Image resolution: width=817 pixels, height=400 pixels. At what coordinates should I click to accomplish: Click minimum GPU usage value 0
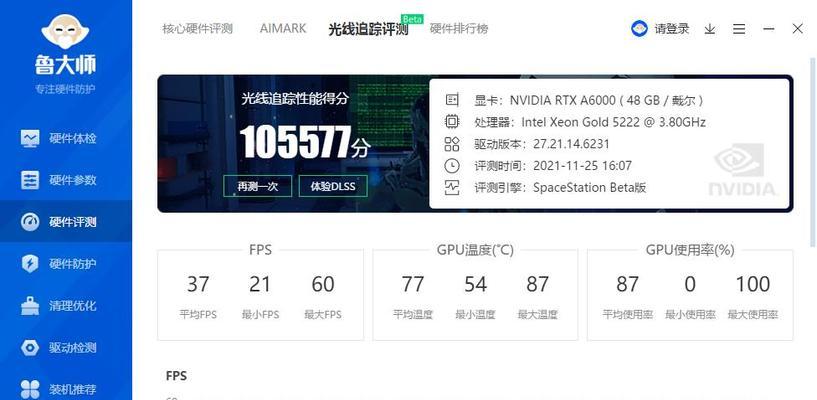point(690,284)
